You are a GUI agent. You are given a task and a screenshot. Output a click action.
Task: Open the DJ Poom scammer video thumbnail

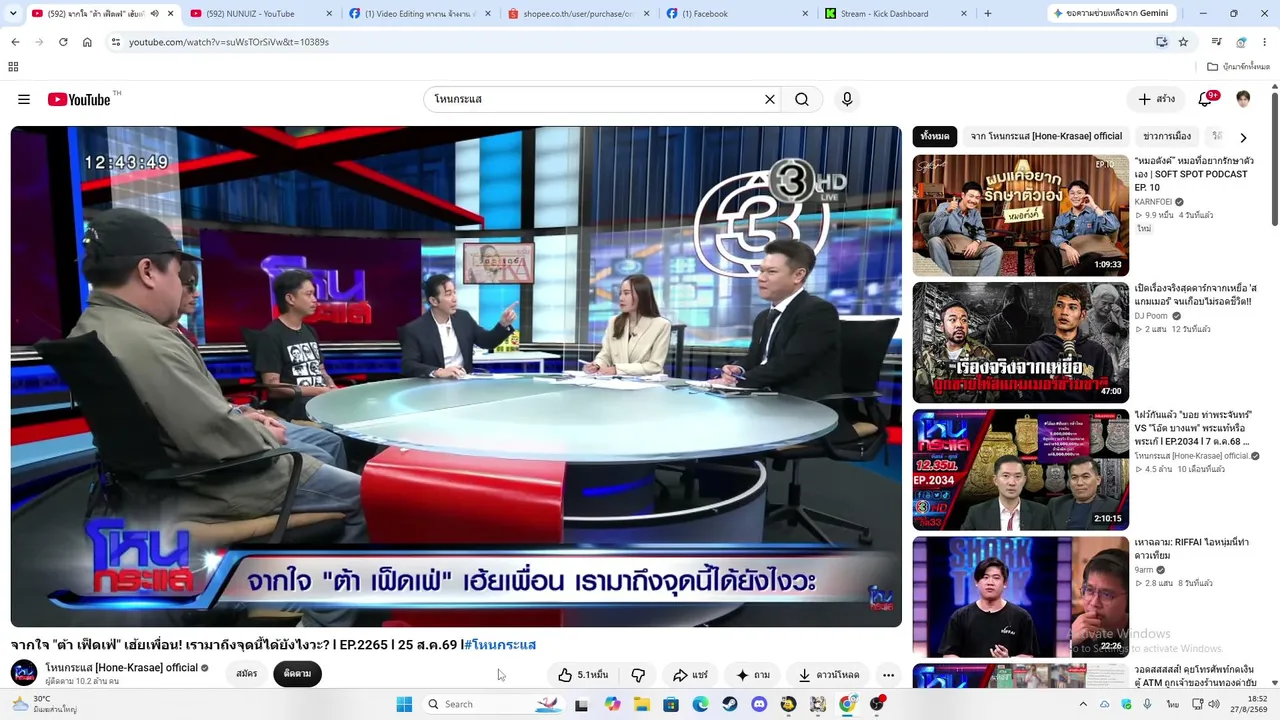(x=1020, y=342)
